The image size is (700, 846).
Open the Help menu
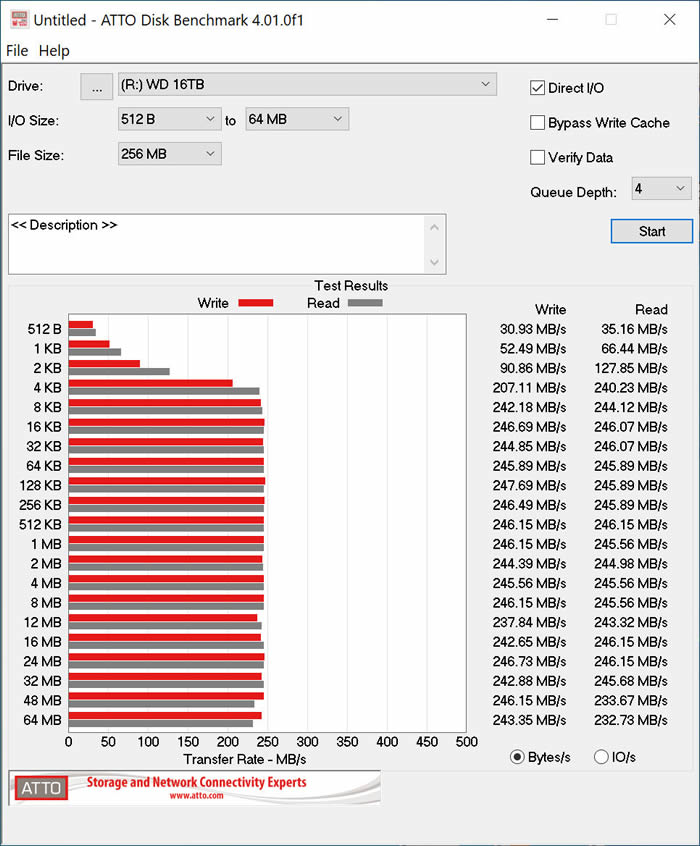pos(54,51)
